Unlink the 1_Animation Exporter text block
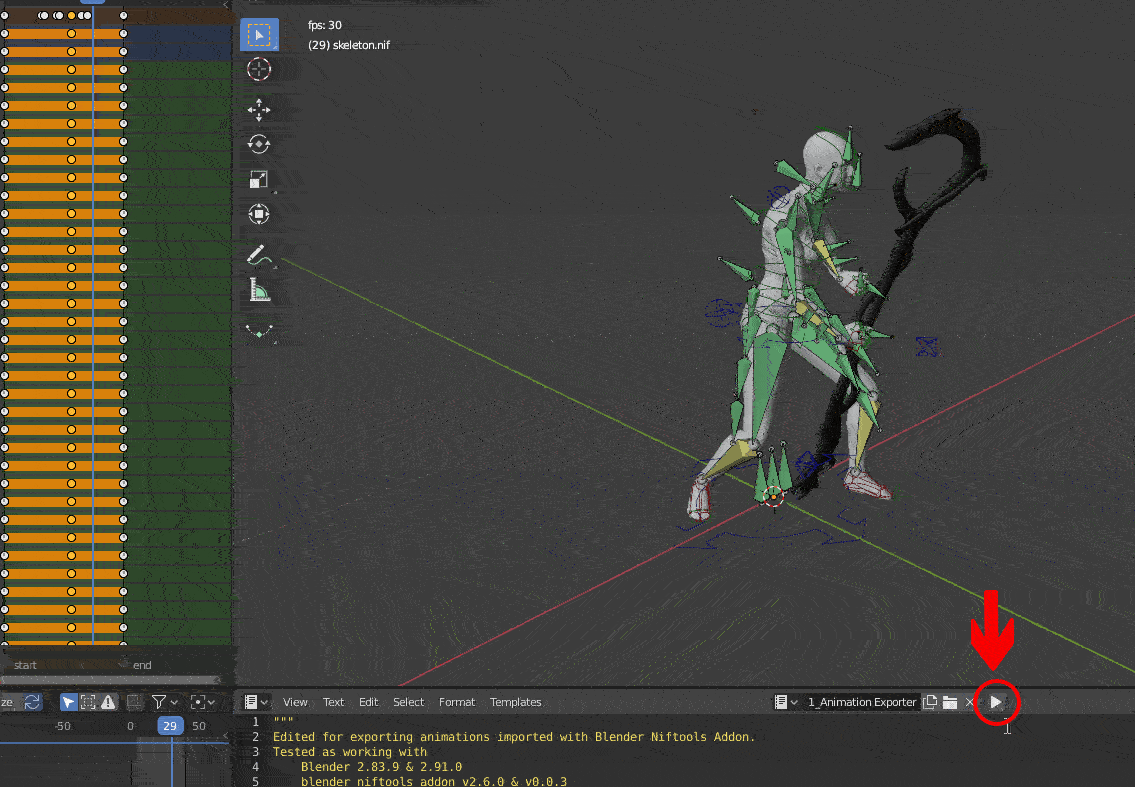The height and width of the screenshot is (787, 1135). coord(970,702)
